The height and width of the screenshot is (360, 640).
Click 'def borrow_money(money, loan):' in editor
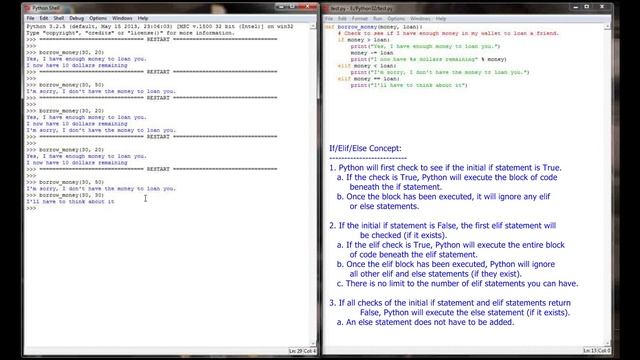(373, 27)
